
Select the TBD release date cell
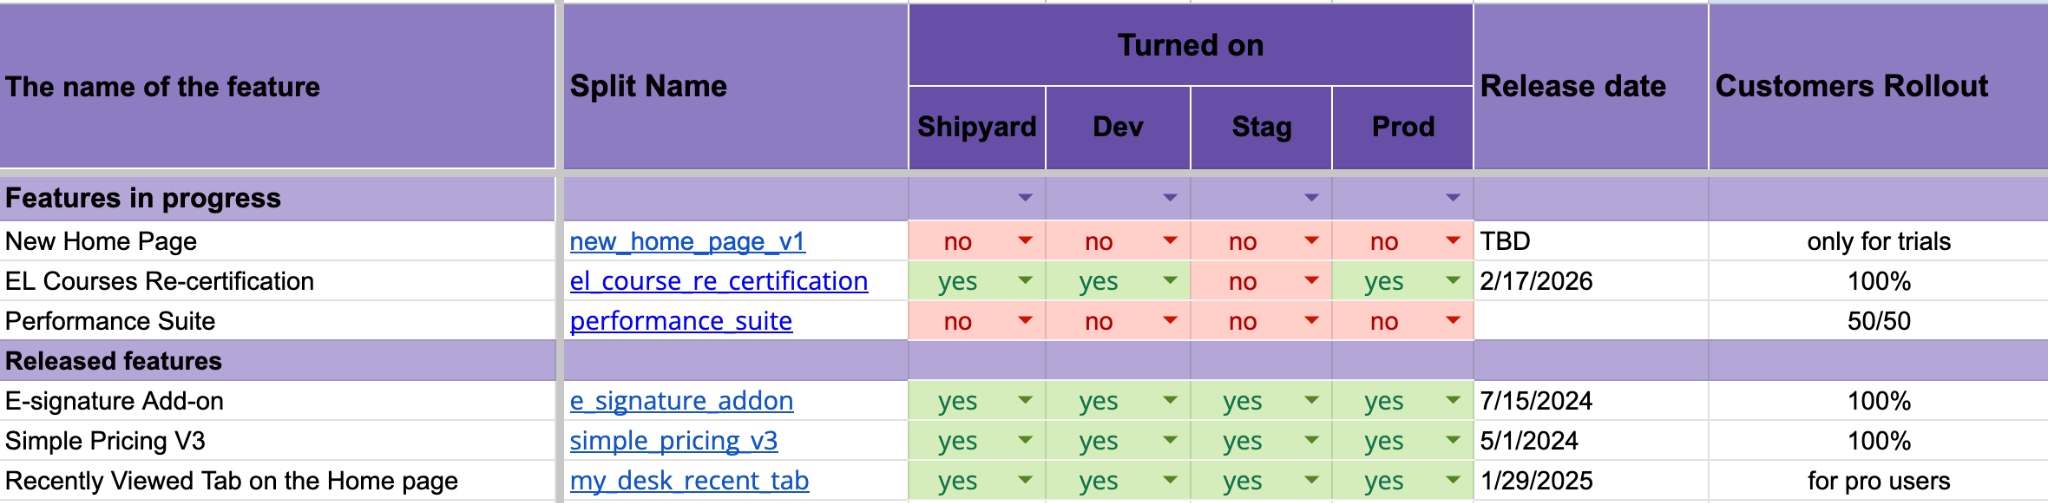point(1590,242)
